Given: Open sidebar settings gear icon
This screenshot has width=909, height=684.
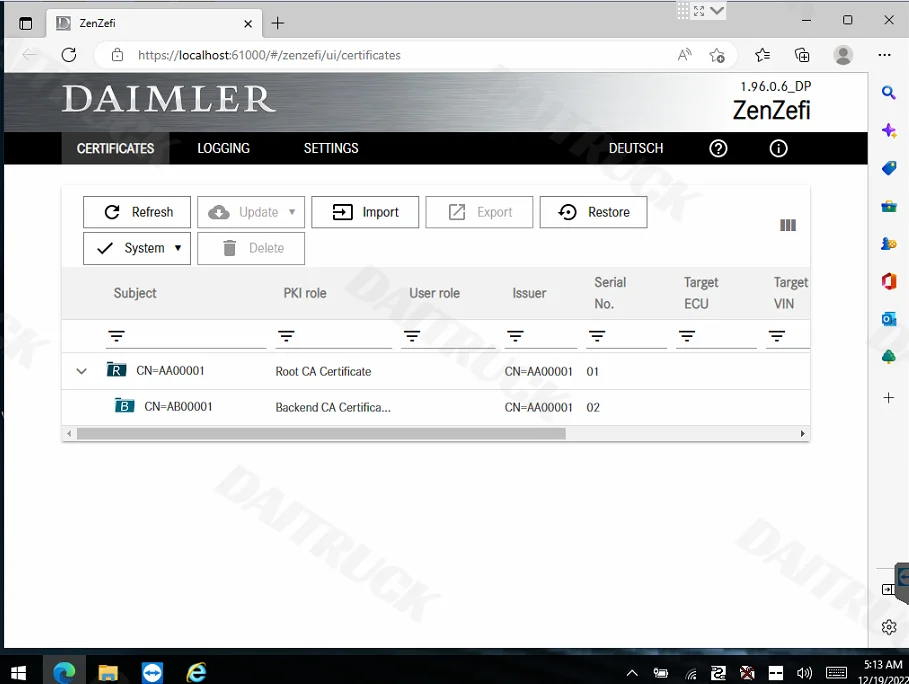Looking at the screenshot, I should pos(889,627).
